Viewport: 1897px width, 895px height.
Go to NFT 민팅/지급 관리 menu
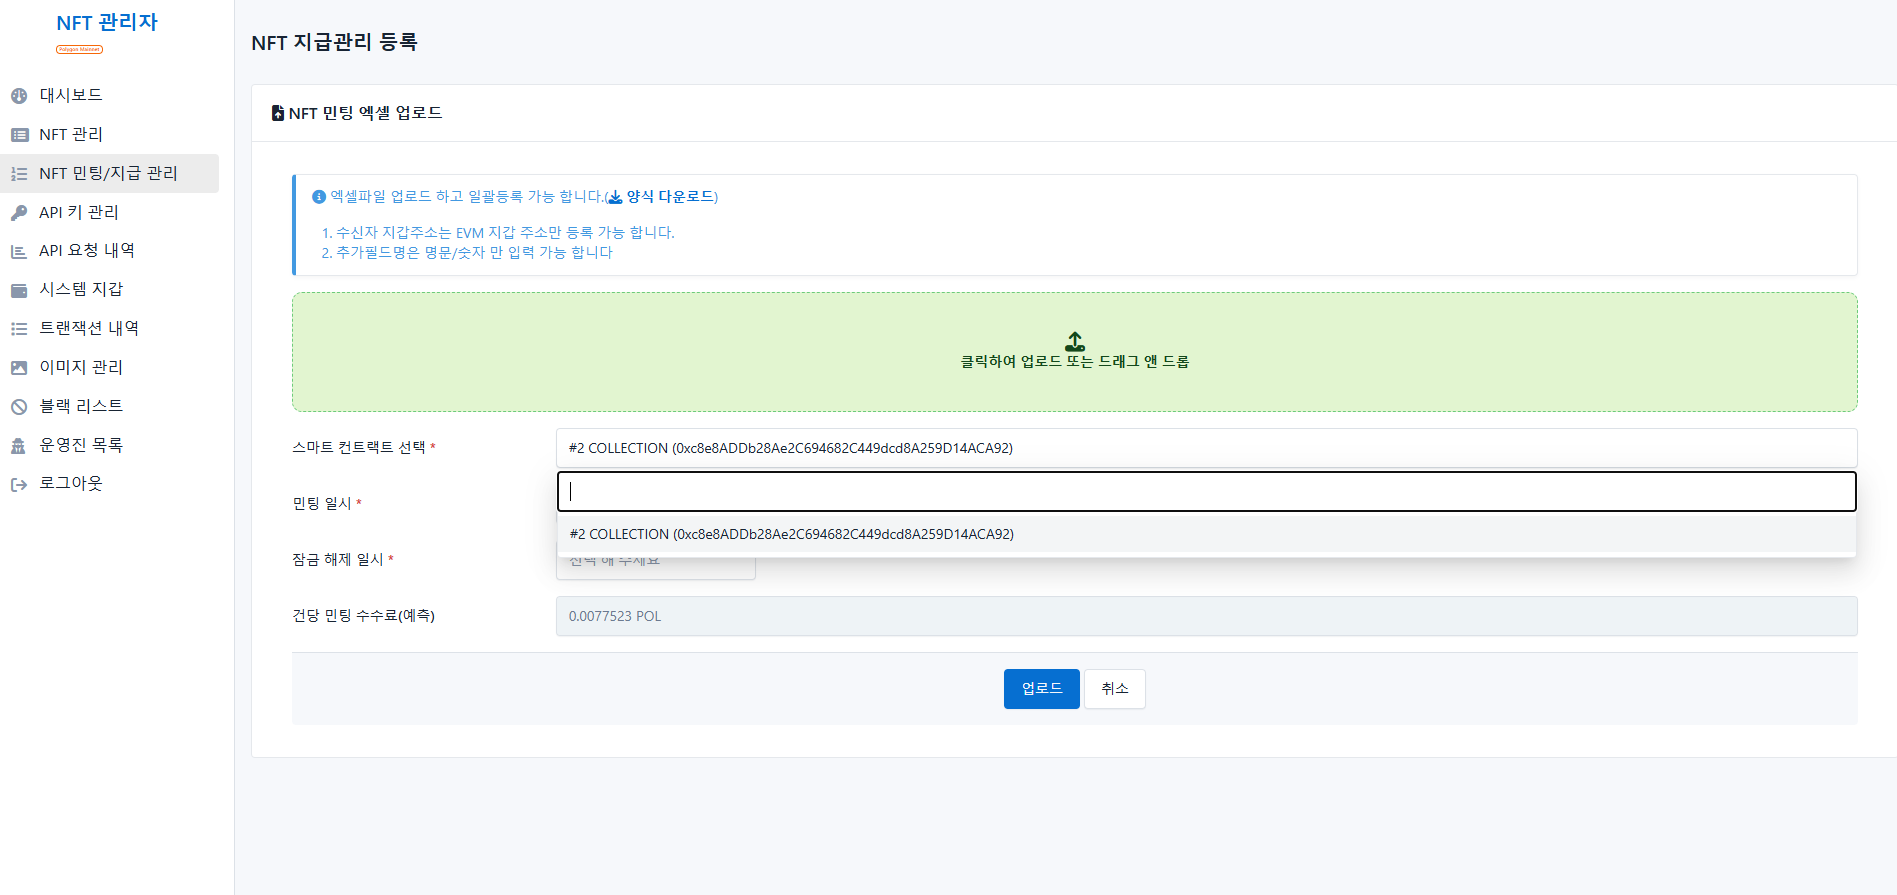(108, 173)
